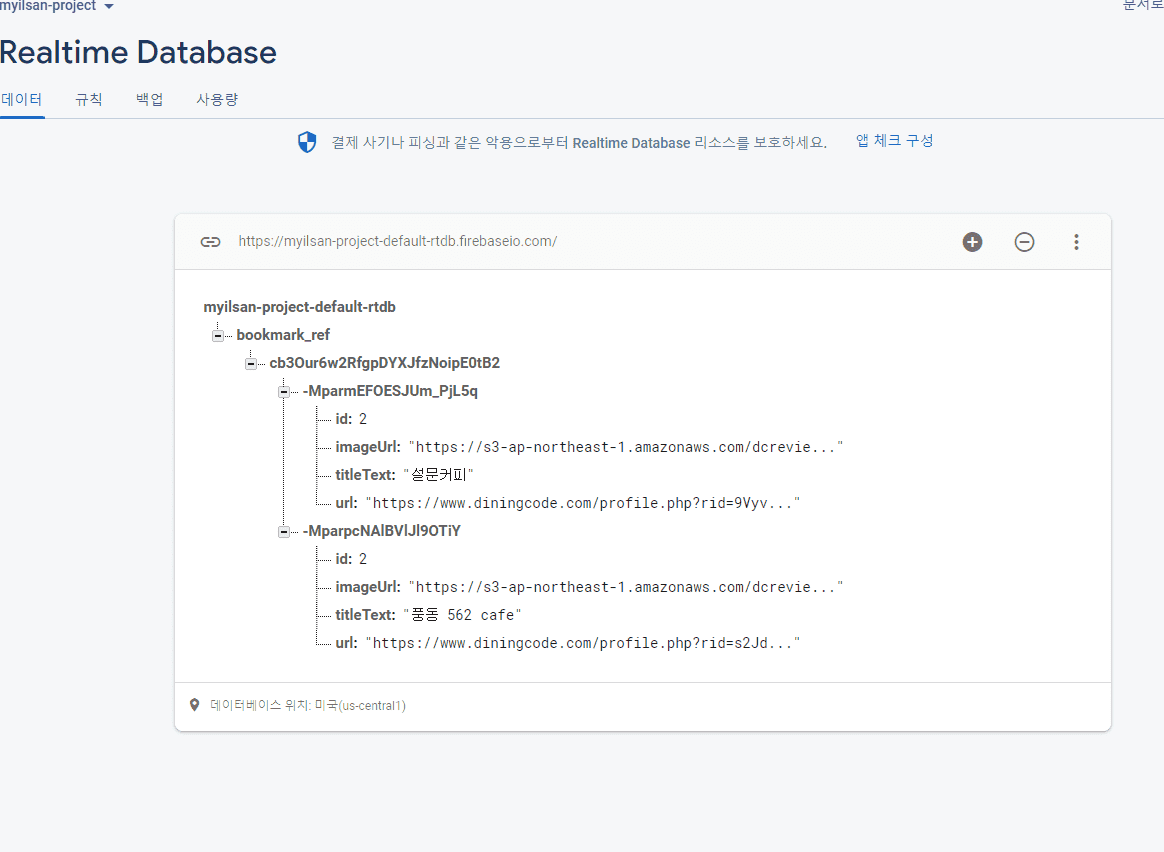The image size is (1164, 852).
Task: Click the url value ending rid=9Vyv...
Action: 583,503
